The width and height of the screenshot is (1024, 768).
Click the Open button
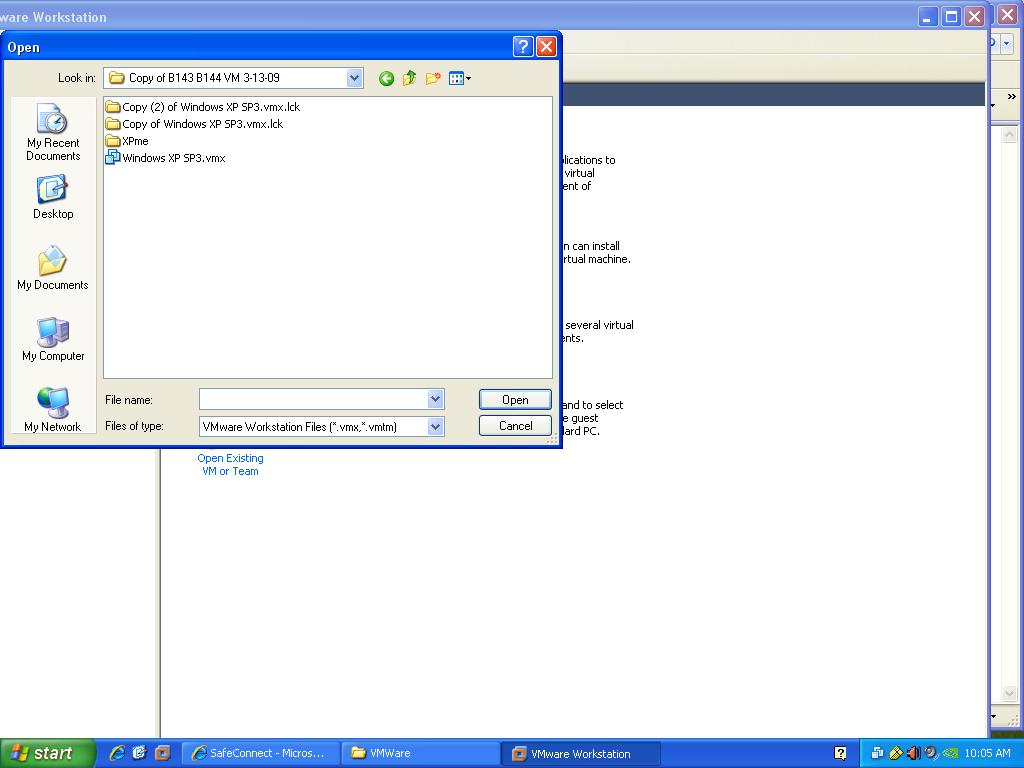point(515,400)
